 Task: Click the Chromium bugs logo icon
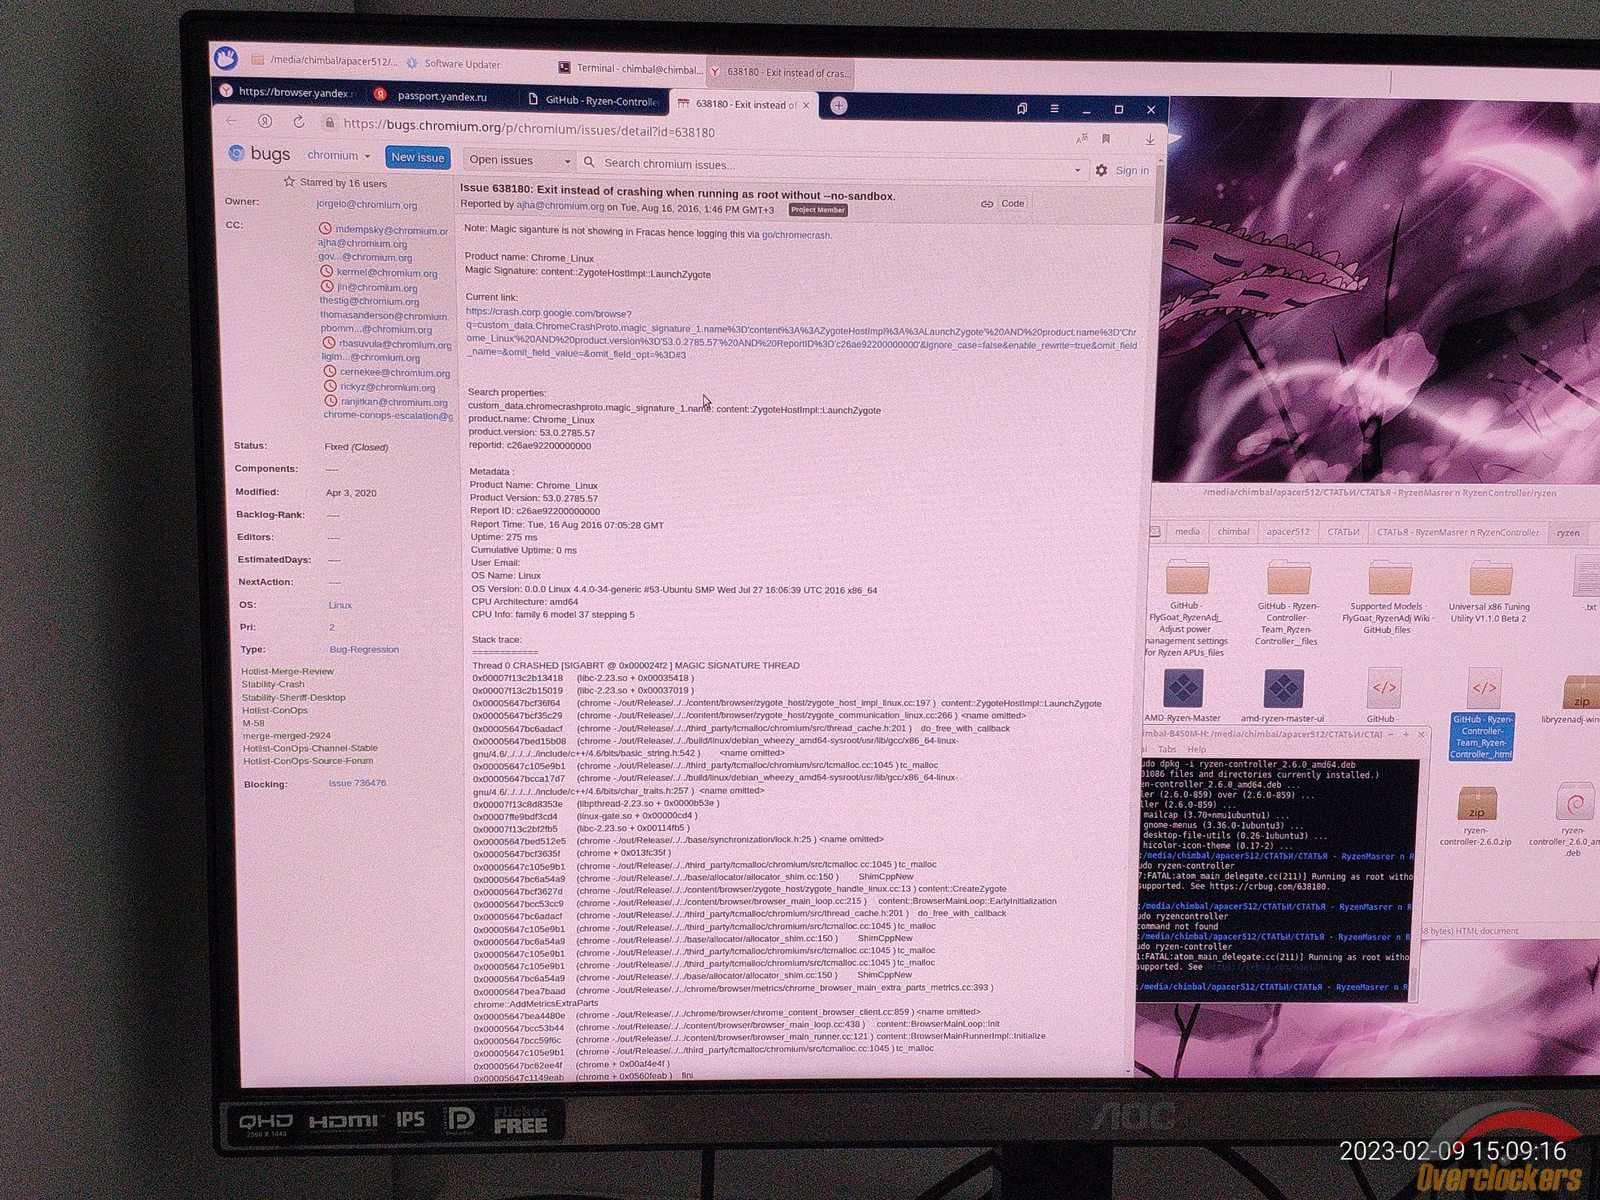(x=236, y=153)
